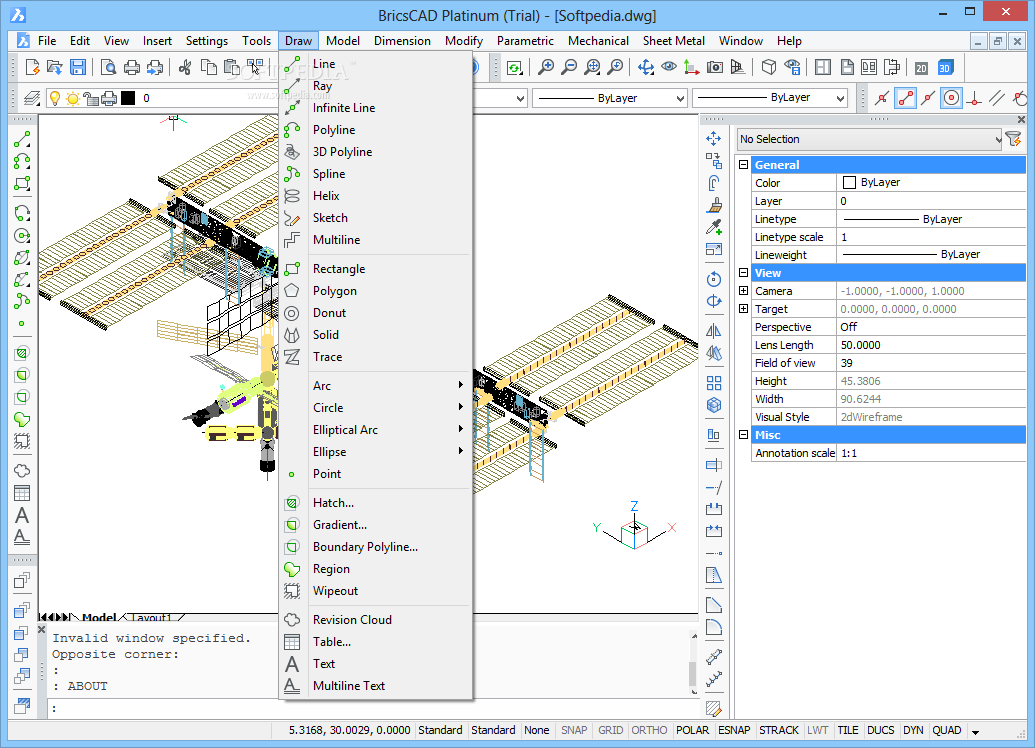The height and width of the screenshot is (748, 1035).
Task: Select the Polyline tool in left toolbar
Action: 22,161
